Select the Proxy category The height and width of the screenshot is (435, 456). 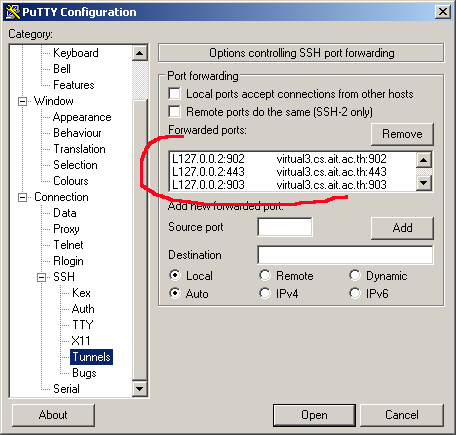tap(66, 229)
